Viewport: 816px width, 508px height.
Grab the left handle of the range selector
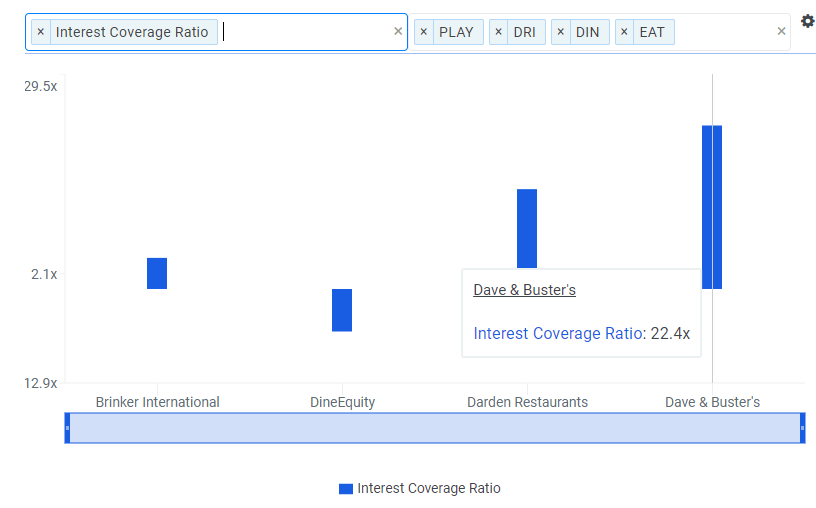tap(67, 428)
